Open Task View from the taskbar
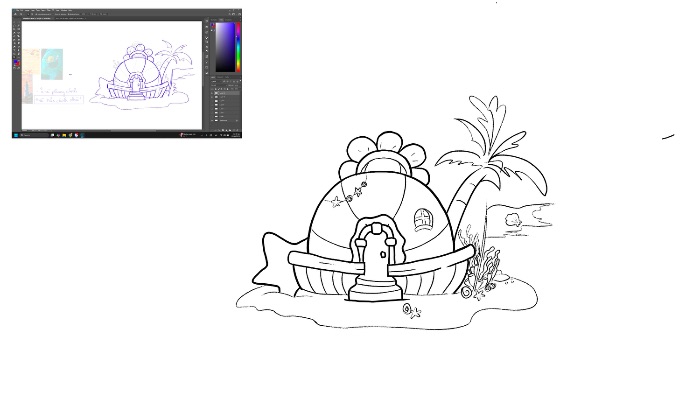The image size is (700, 420). 52,135
